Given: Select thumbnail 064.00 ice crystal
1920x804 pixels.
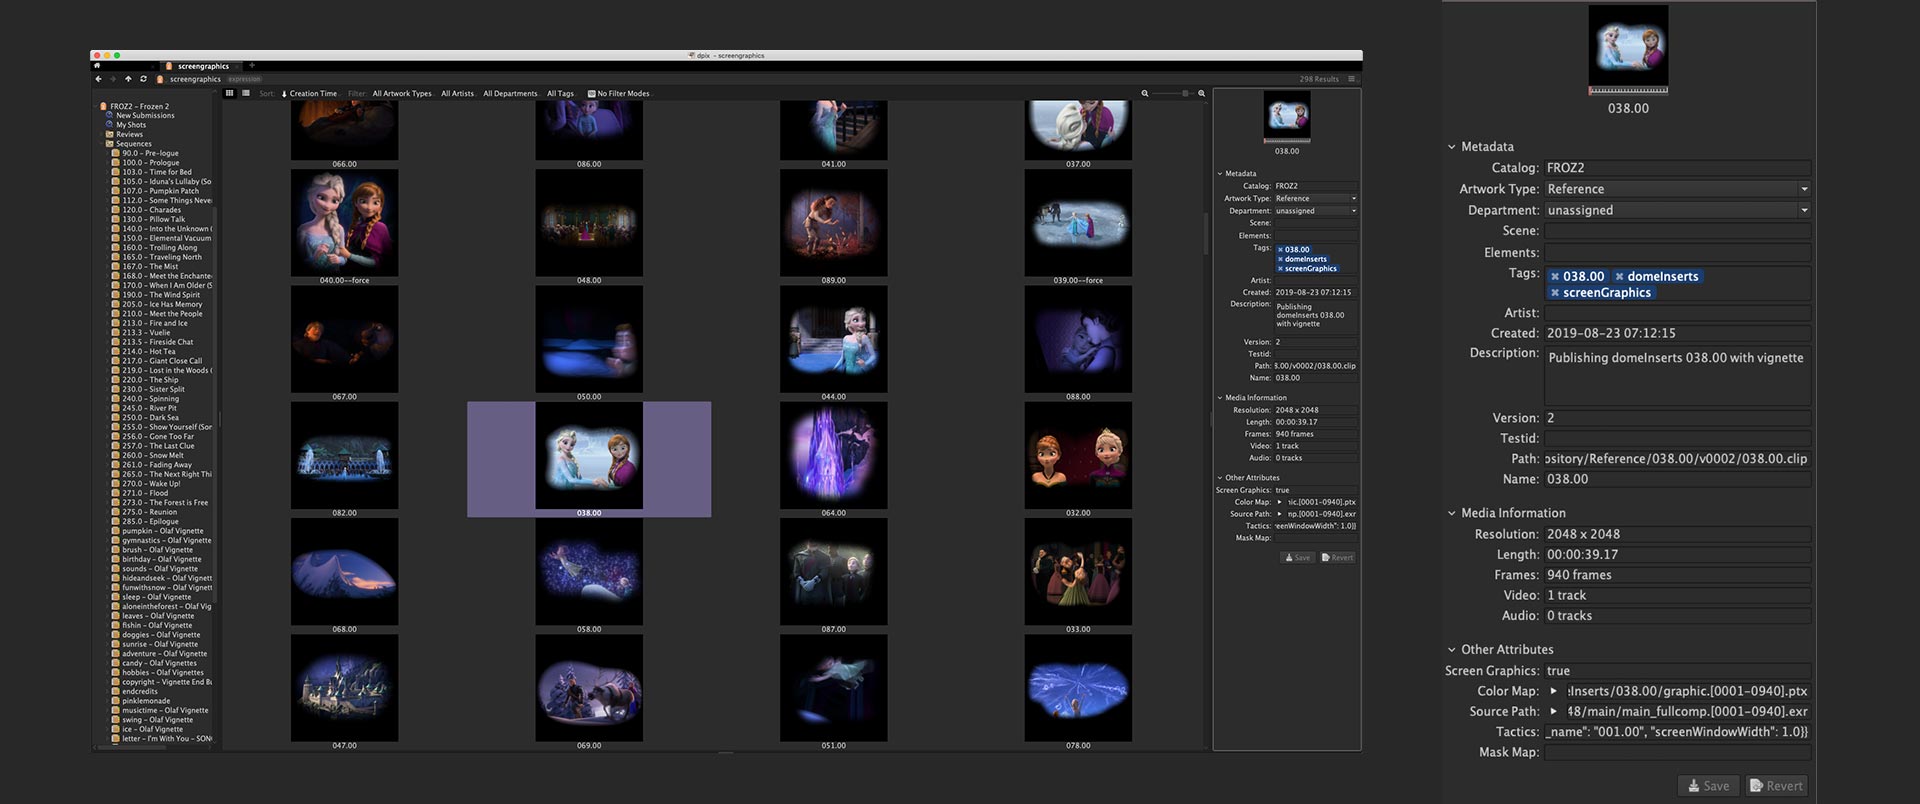Looking at the screenshot, I should click(833, 455).
